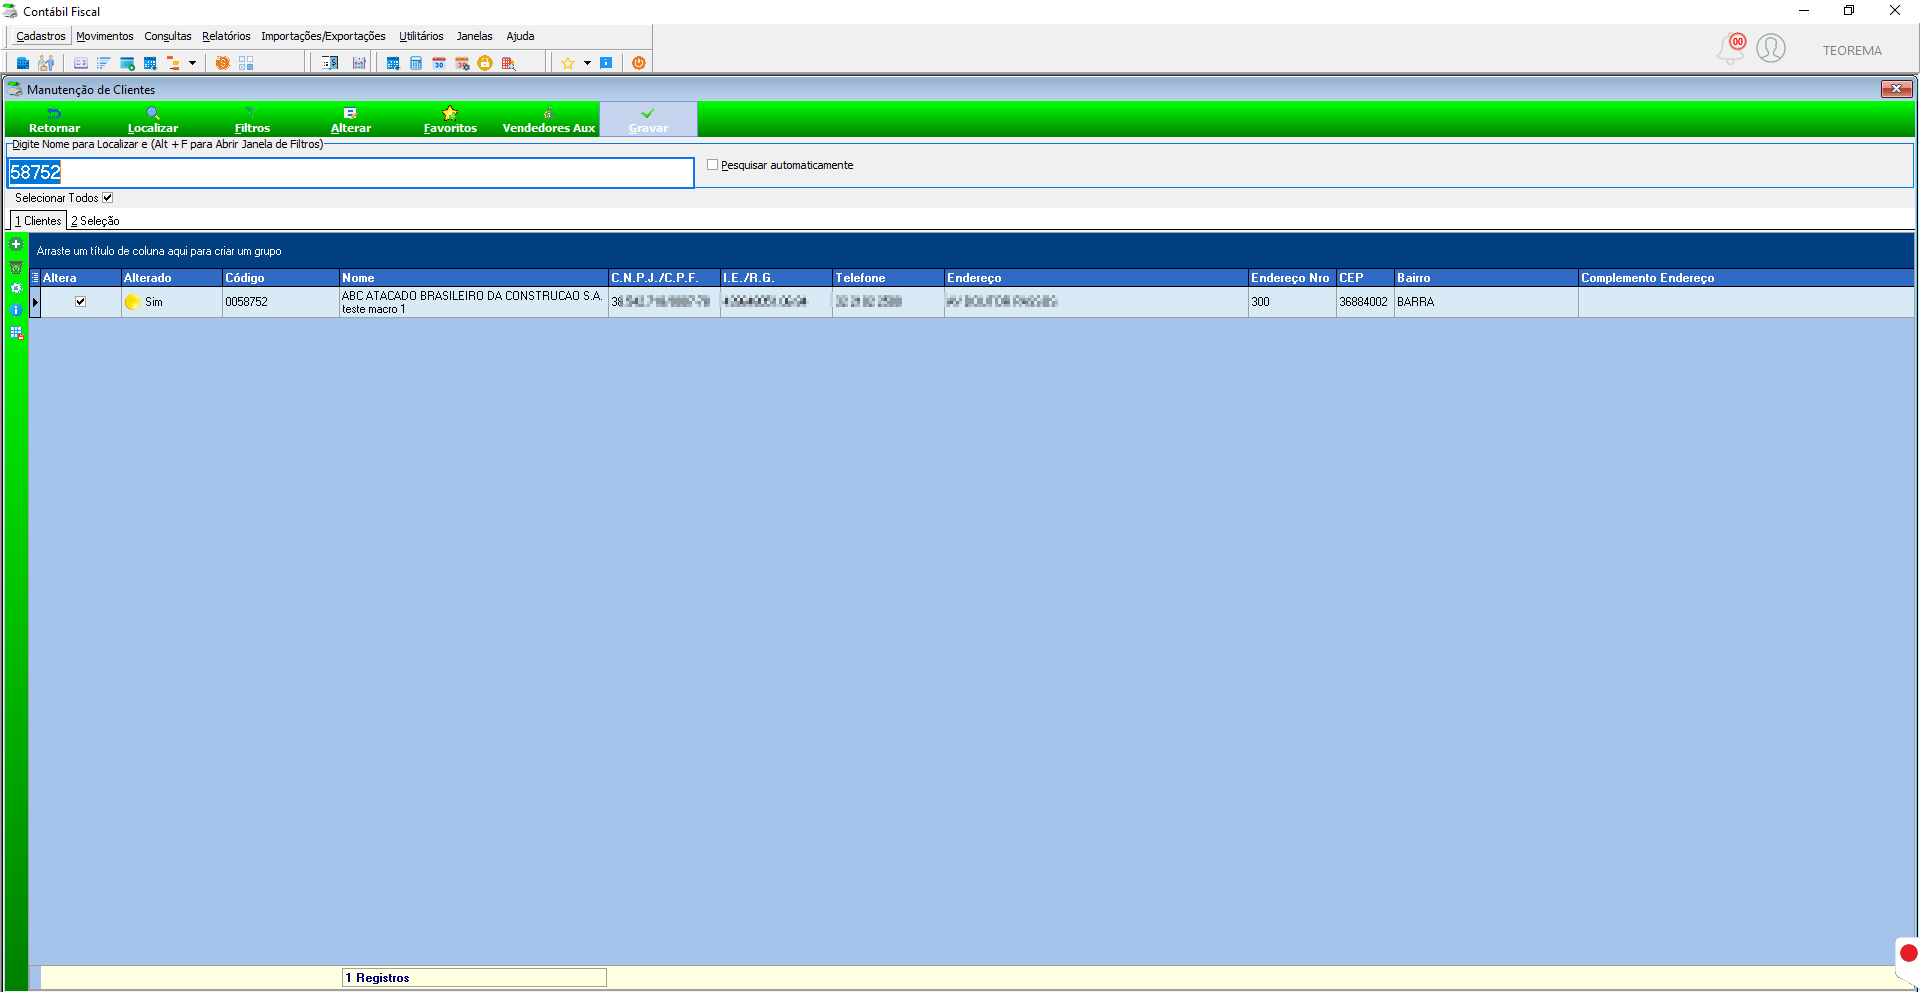Open the Movimentos menu
Viewport: 1920px width, 992px height.
(105, 36)
